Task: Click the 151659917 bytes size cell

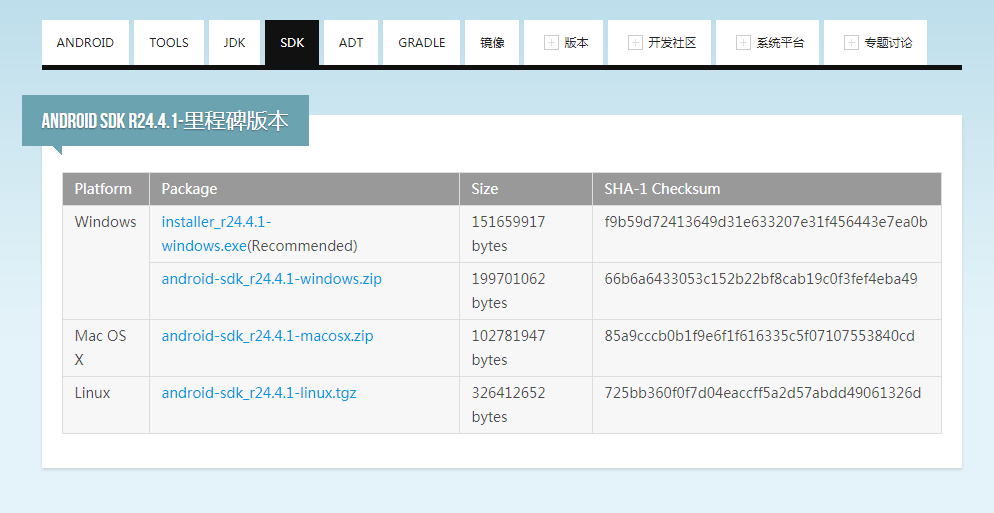Action: tap(526, 233)
